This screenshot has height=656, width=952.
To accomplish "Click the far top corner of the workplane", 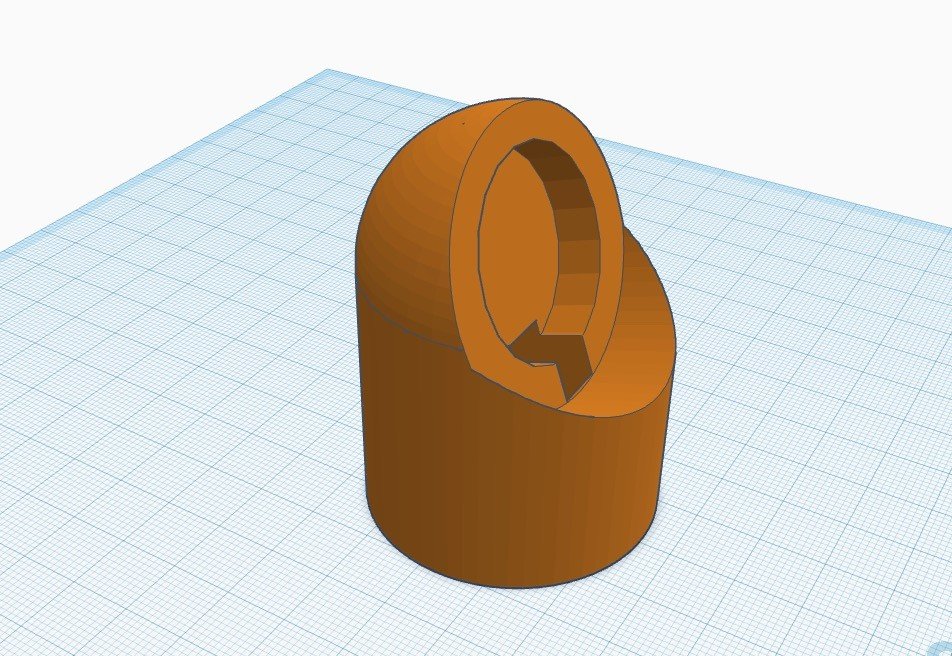I will (329, 72).
